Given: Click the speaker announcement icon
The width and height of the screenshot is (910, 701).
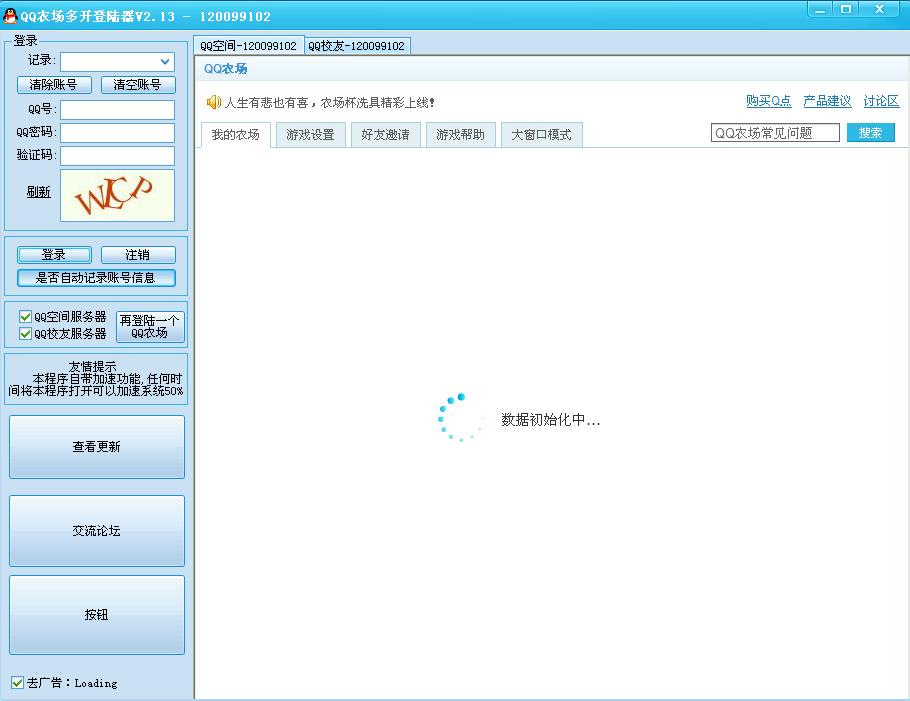Looking at the screenshot, I should [x=214, y=102].
